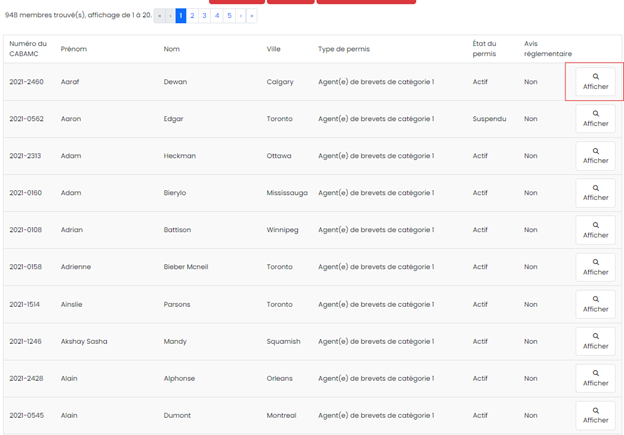This screenshot has width=624, height=435.
Task: Jump to page 4
Action: coord(217,16)
